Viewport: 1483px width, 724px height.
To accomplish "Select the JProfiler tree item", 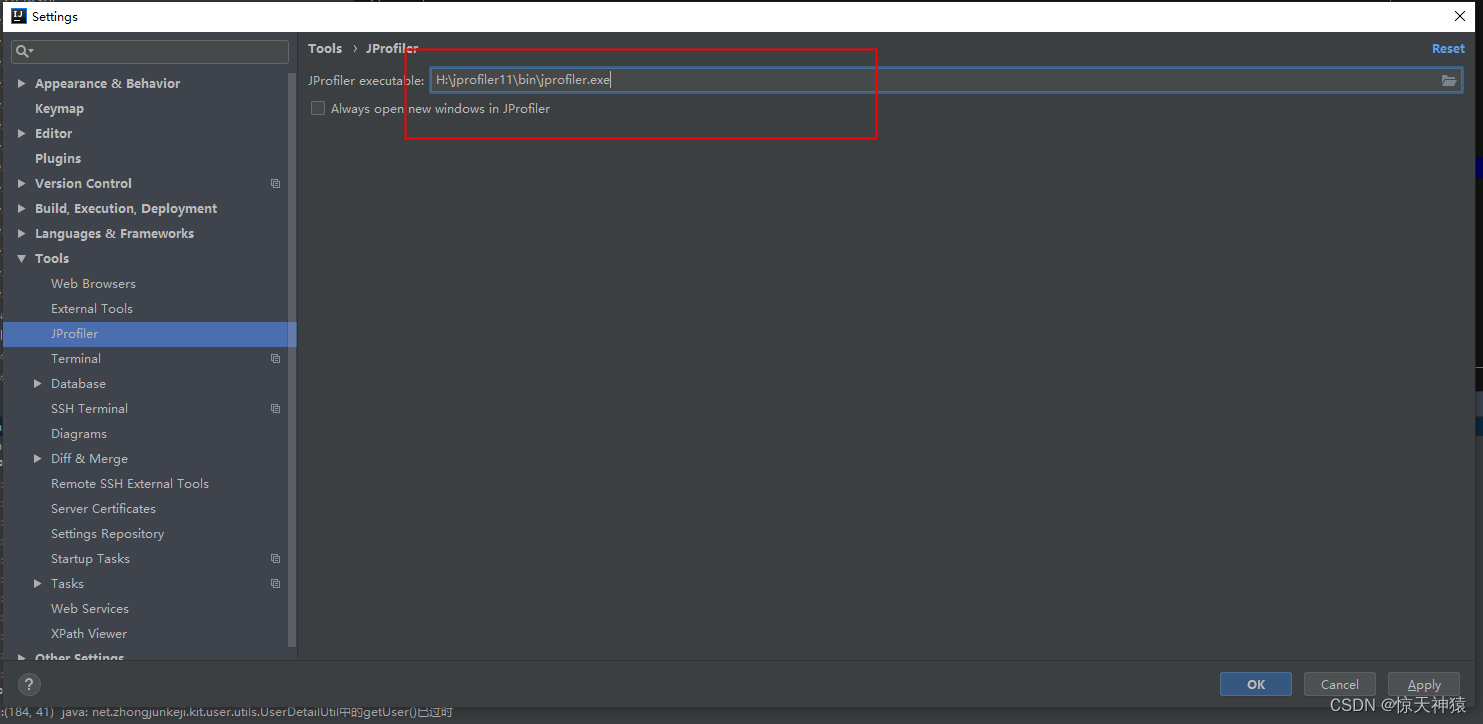I will 150,334.
